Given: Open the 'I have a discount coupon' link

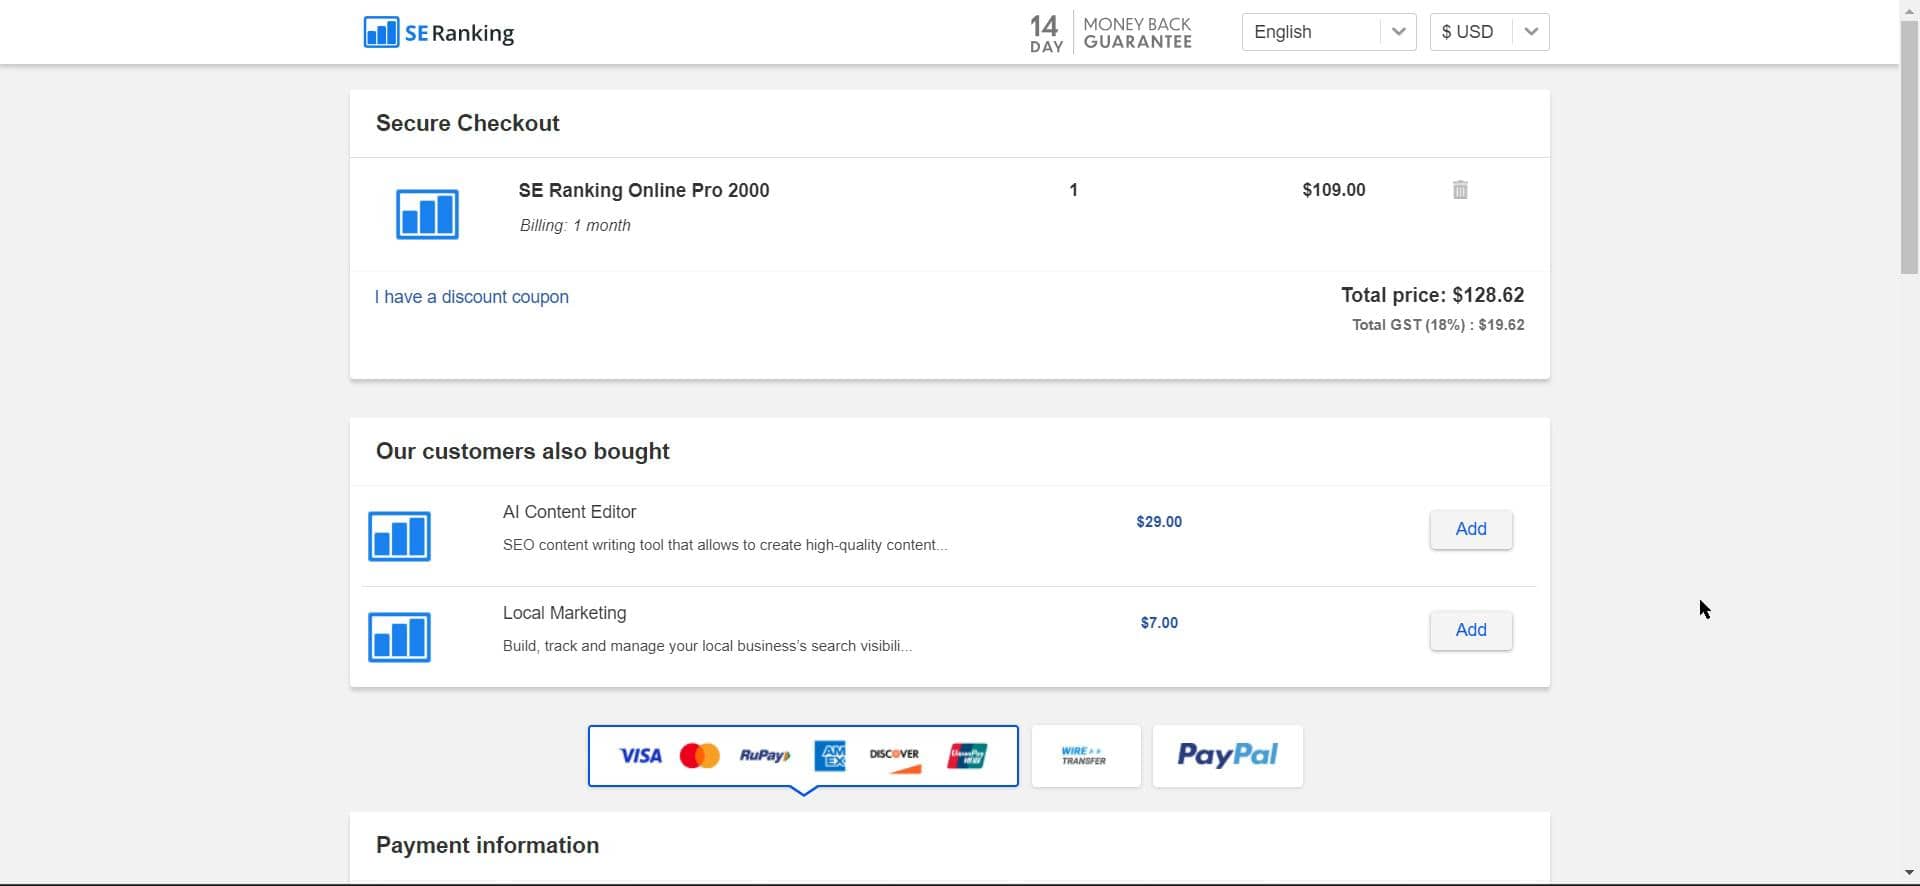Looking at the screenshot, I should [472, 297].
